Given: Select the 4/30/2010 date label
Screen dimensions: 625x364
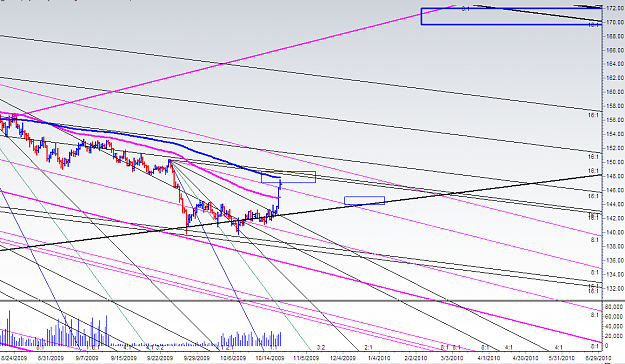Looking at the screenshot, I should pyautogui.click(x=525, y=358).
